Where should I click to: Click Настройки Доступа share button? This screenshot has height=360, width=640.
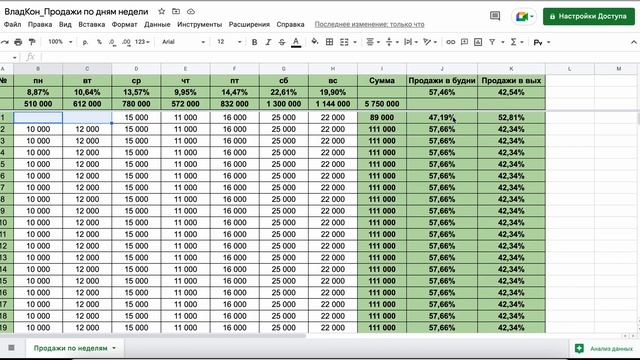[x=589, y=16]
